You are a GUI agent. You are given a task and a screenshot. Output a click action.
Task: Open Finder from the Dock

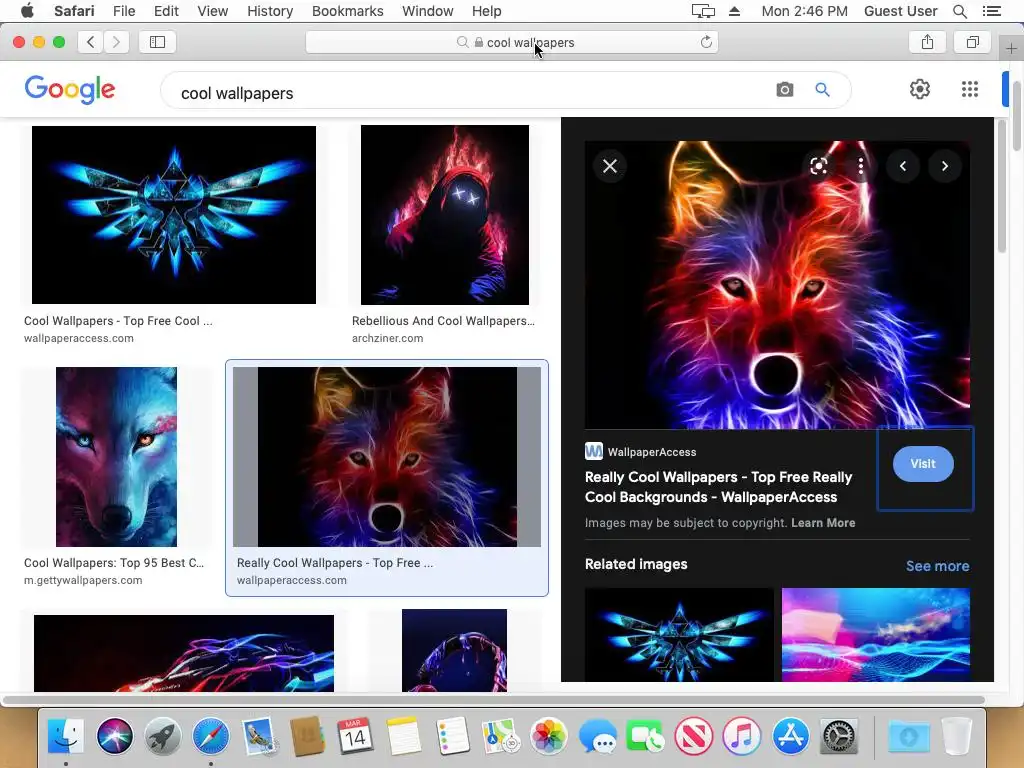click(66, 736)
